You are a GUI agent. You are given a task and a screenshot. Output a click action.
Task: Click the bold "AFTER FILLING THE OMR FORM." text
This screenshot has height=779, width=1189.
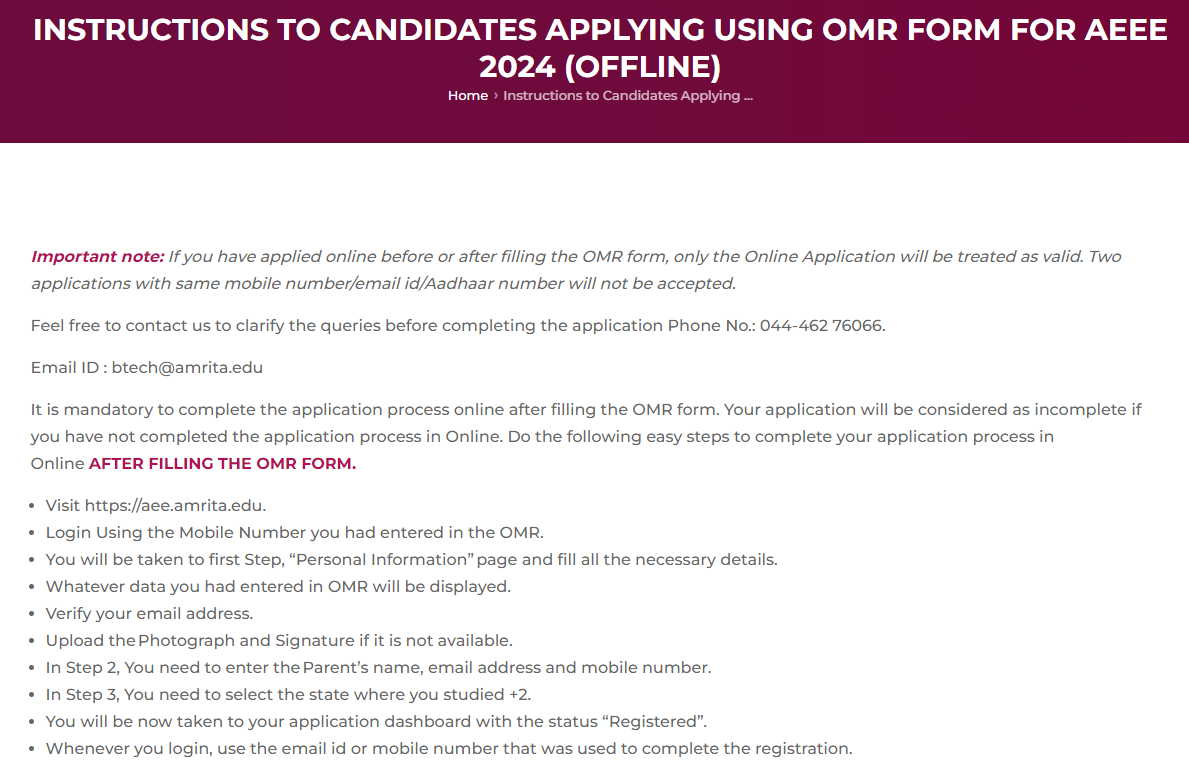pyautogui.click(x=222, y=464)
